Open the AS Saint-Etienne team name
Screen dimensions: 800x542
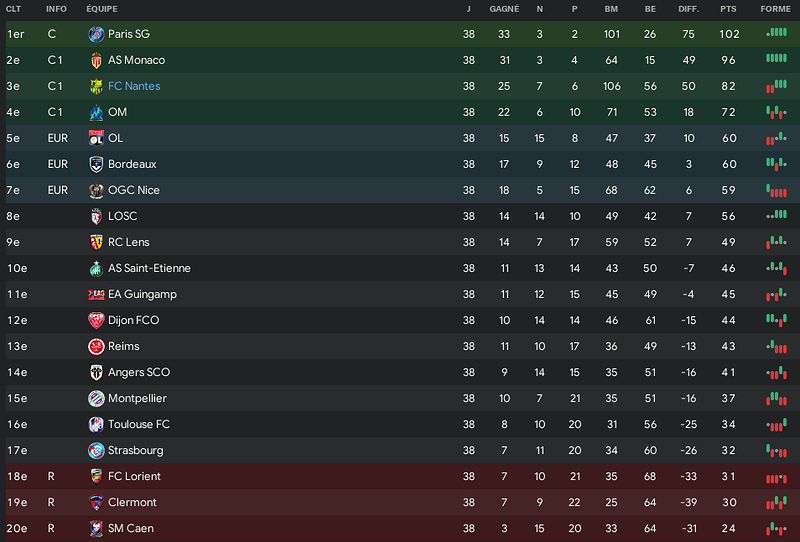(149, 268)
